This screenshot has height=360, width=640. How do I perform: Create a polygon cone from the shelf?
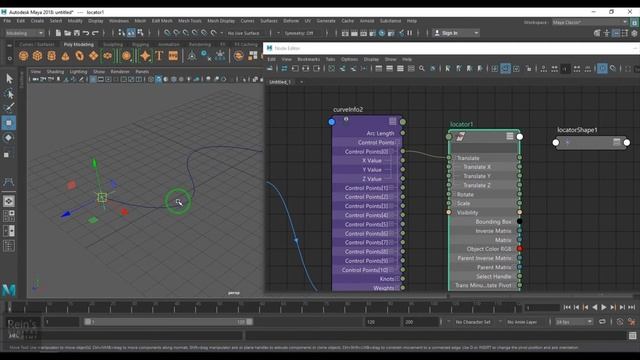65,56
